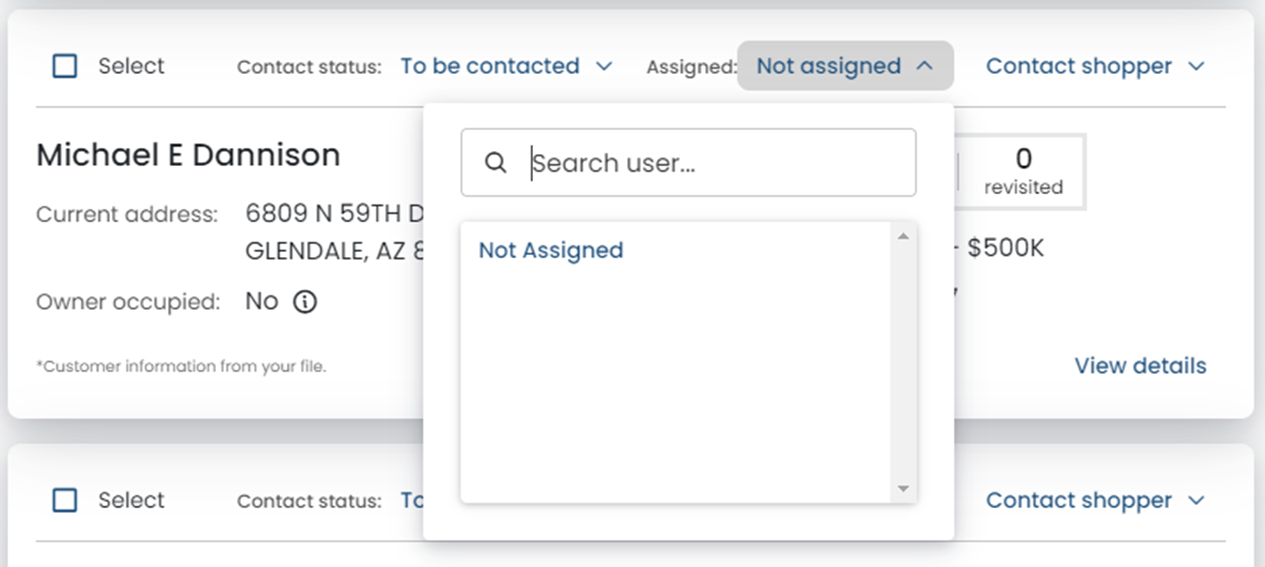Click the magnifier icon in the user search box
Image resolution: width=1265 pixels, height=567 pixels.
495,163
